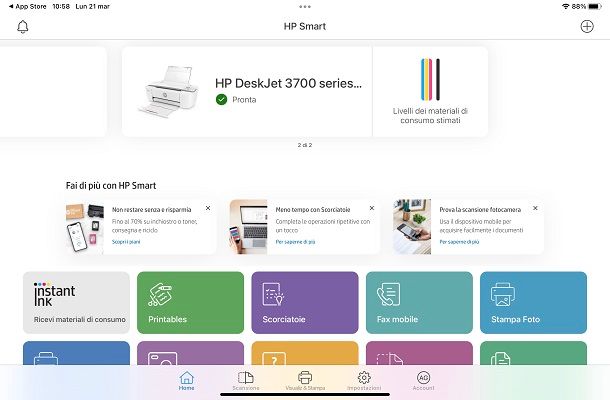Click the 'HP Smart' title text

tap(305, 26)
